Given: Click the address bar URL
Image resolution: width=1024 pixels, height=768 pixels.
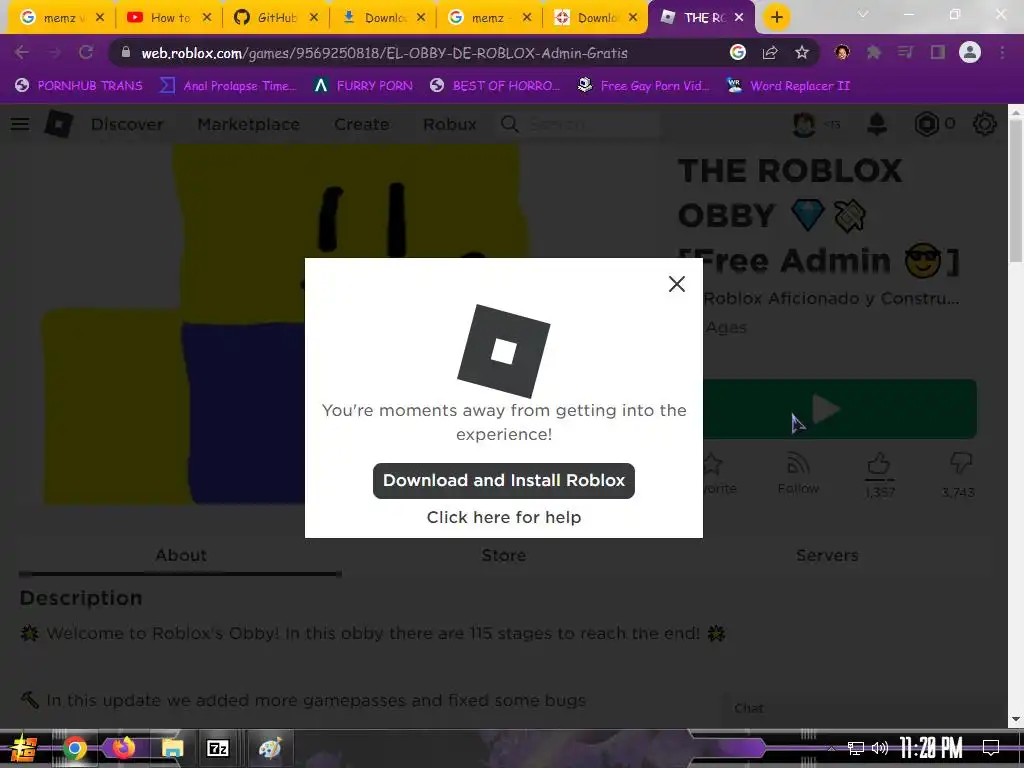Looking at the screenshot, I should [384, 53].
